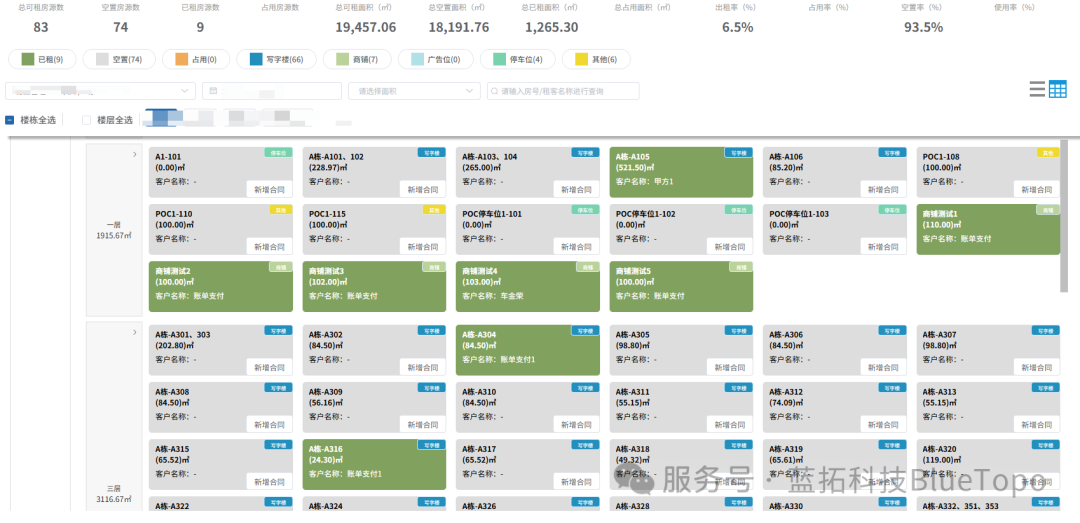Select 写字楼(66) filter chip
This screenshot has height=523, width=1080.
(276, 60)
